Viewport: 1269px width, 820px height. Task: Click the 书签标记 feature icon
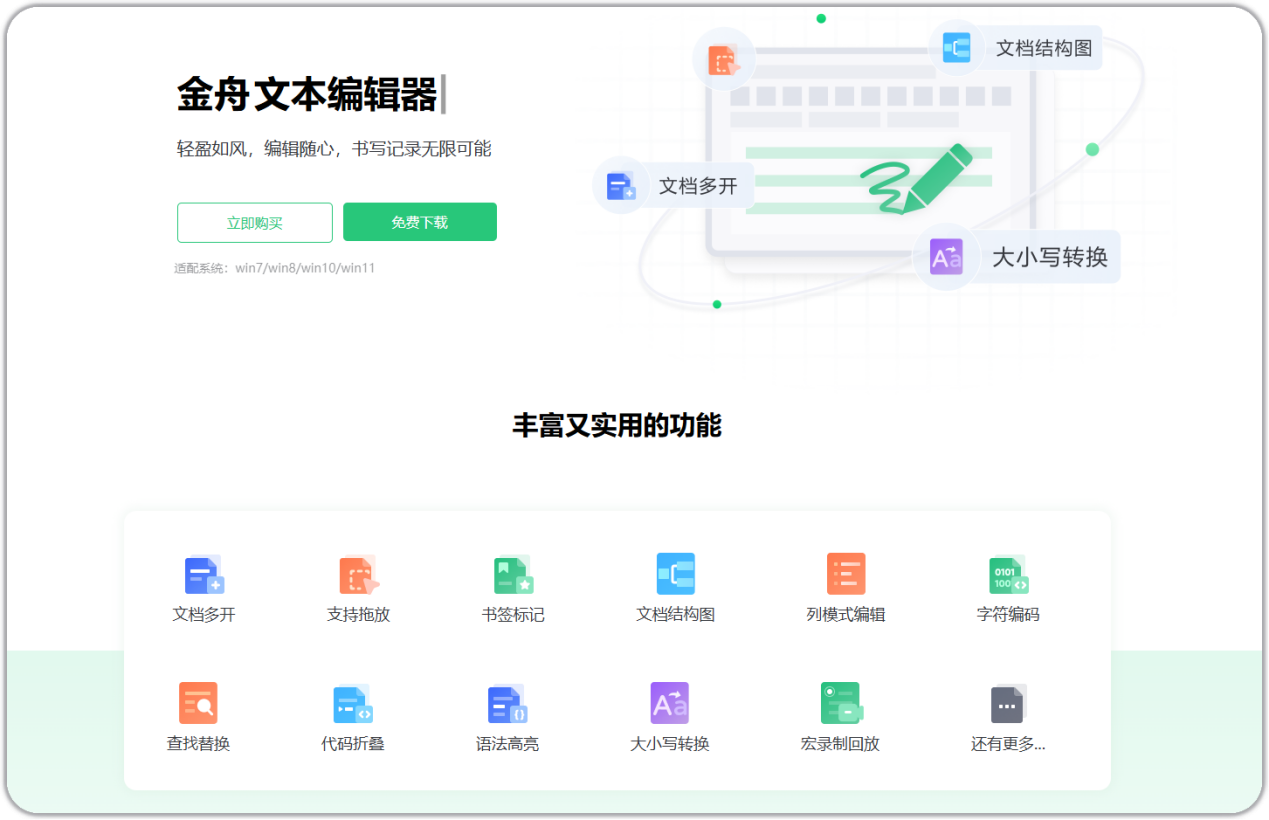coord(514,575)
